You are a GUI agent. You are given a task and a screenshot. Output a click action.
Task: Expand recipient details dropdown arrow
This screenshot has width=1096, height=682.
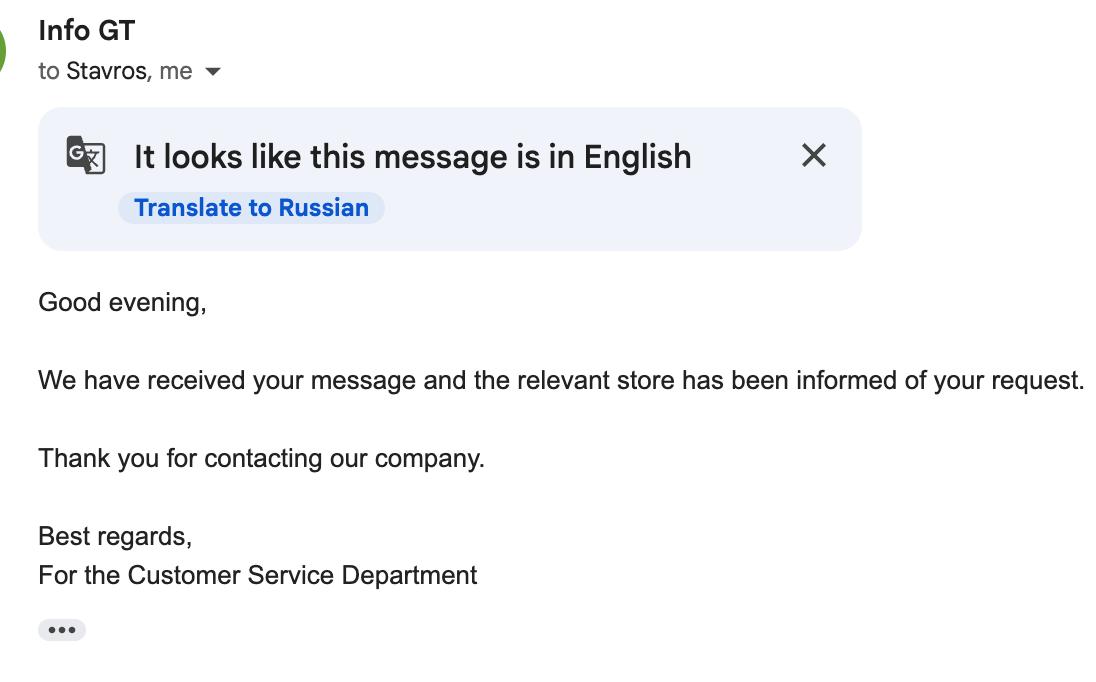click(212, 71)
